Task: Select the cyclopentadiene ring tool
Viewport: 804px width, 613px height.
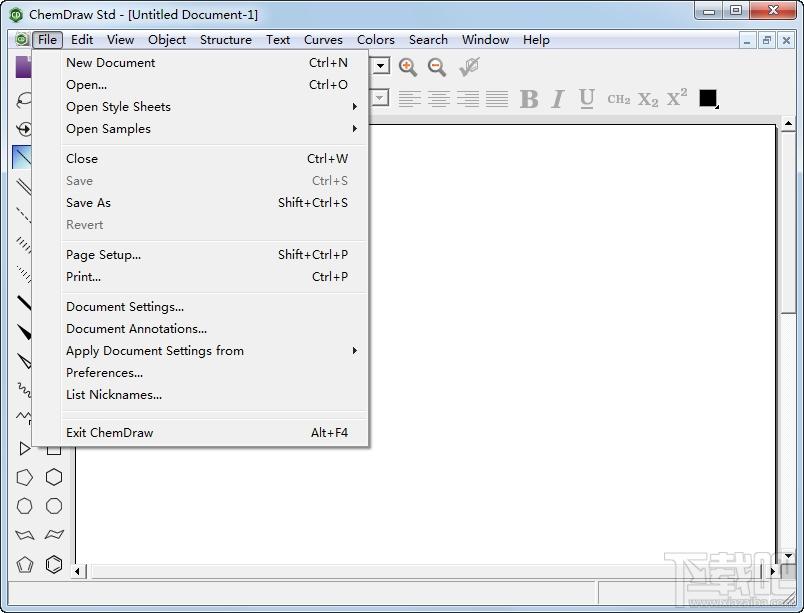Action: 24,564
